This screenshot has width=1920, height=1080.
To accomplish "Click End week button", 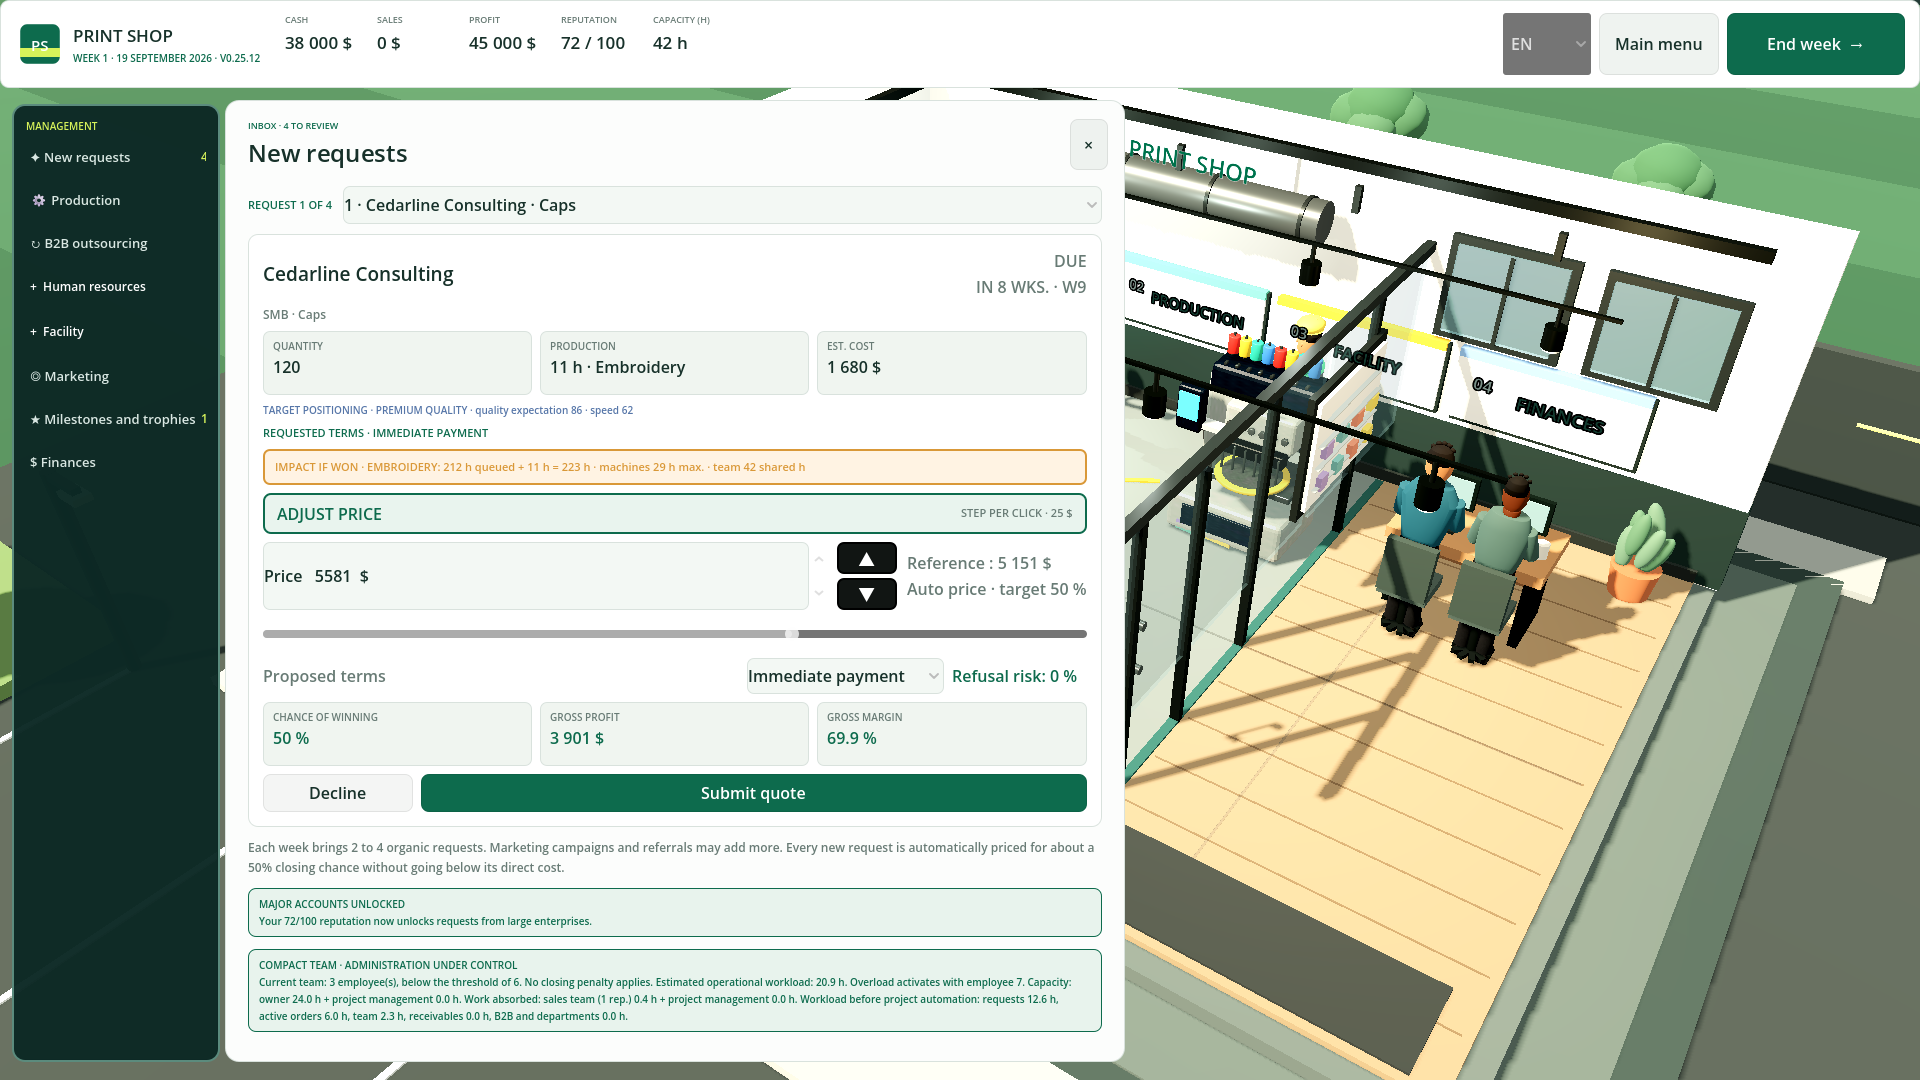I will click(x=1815, y=44).
